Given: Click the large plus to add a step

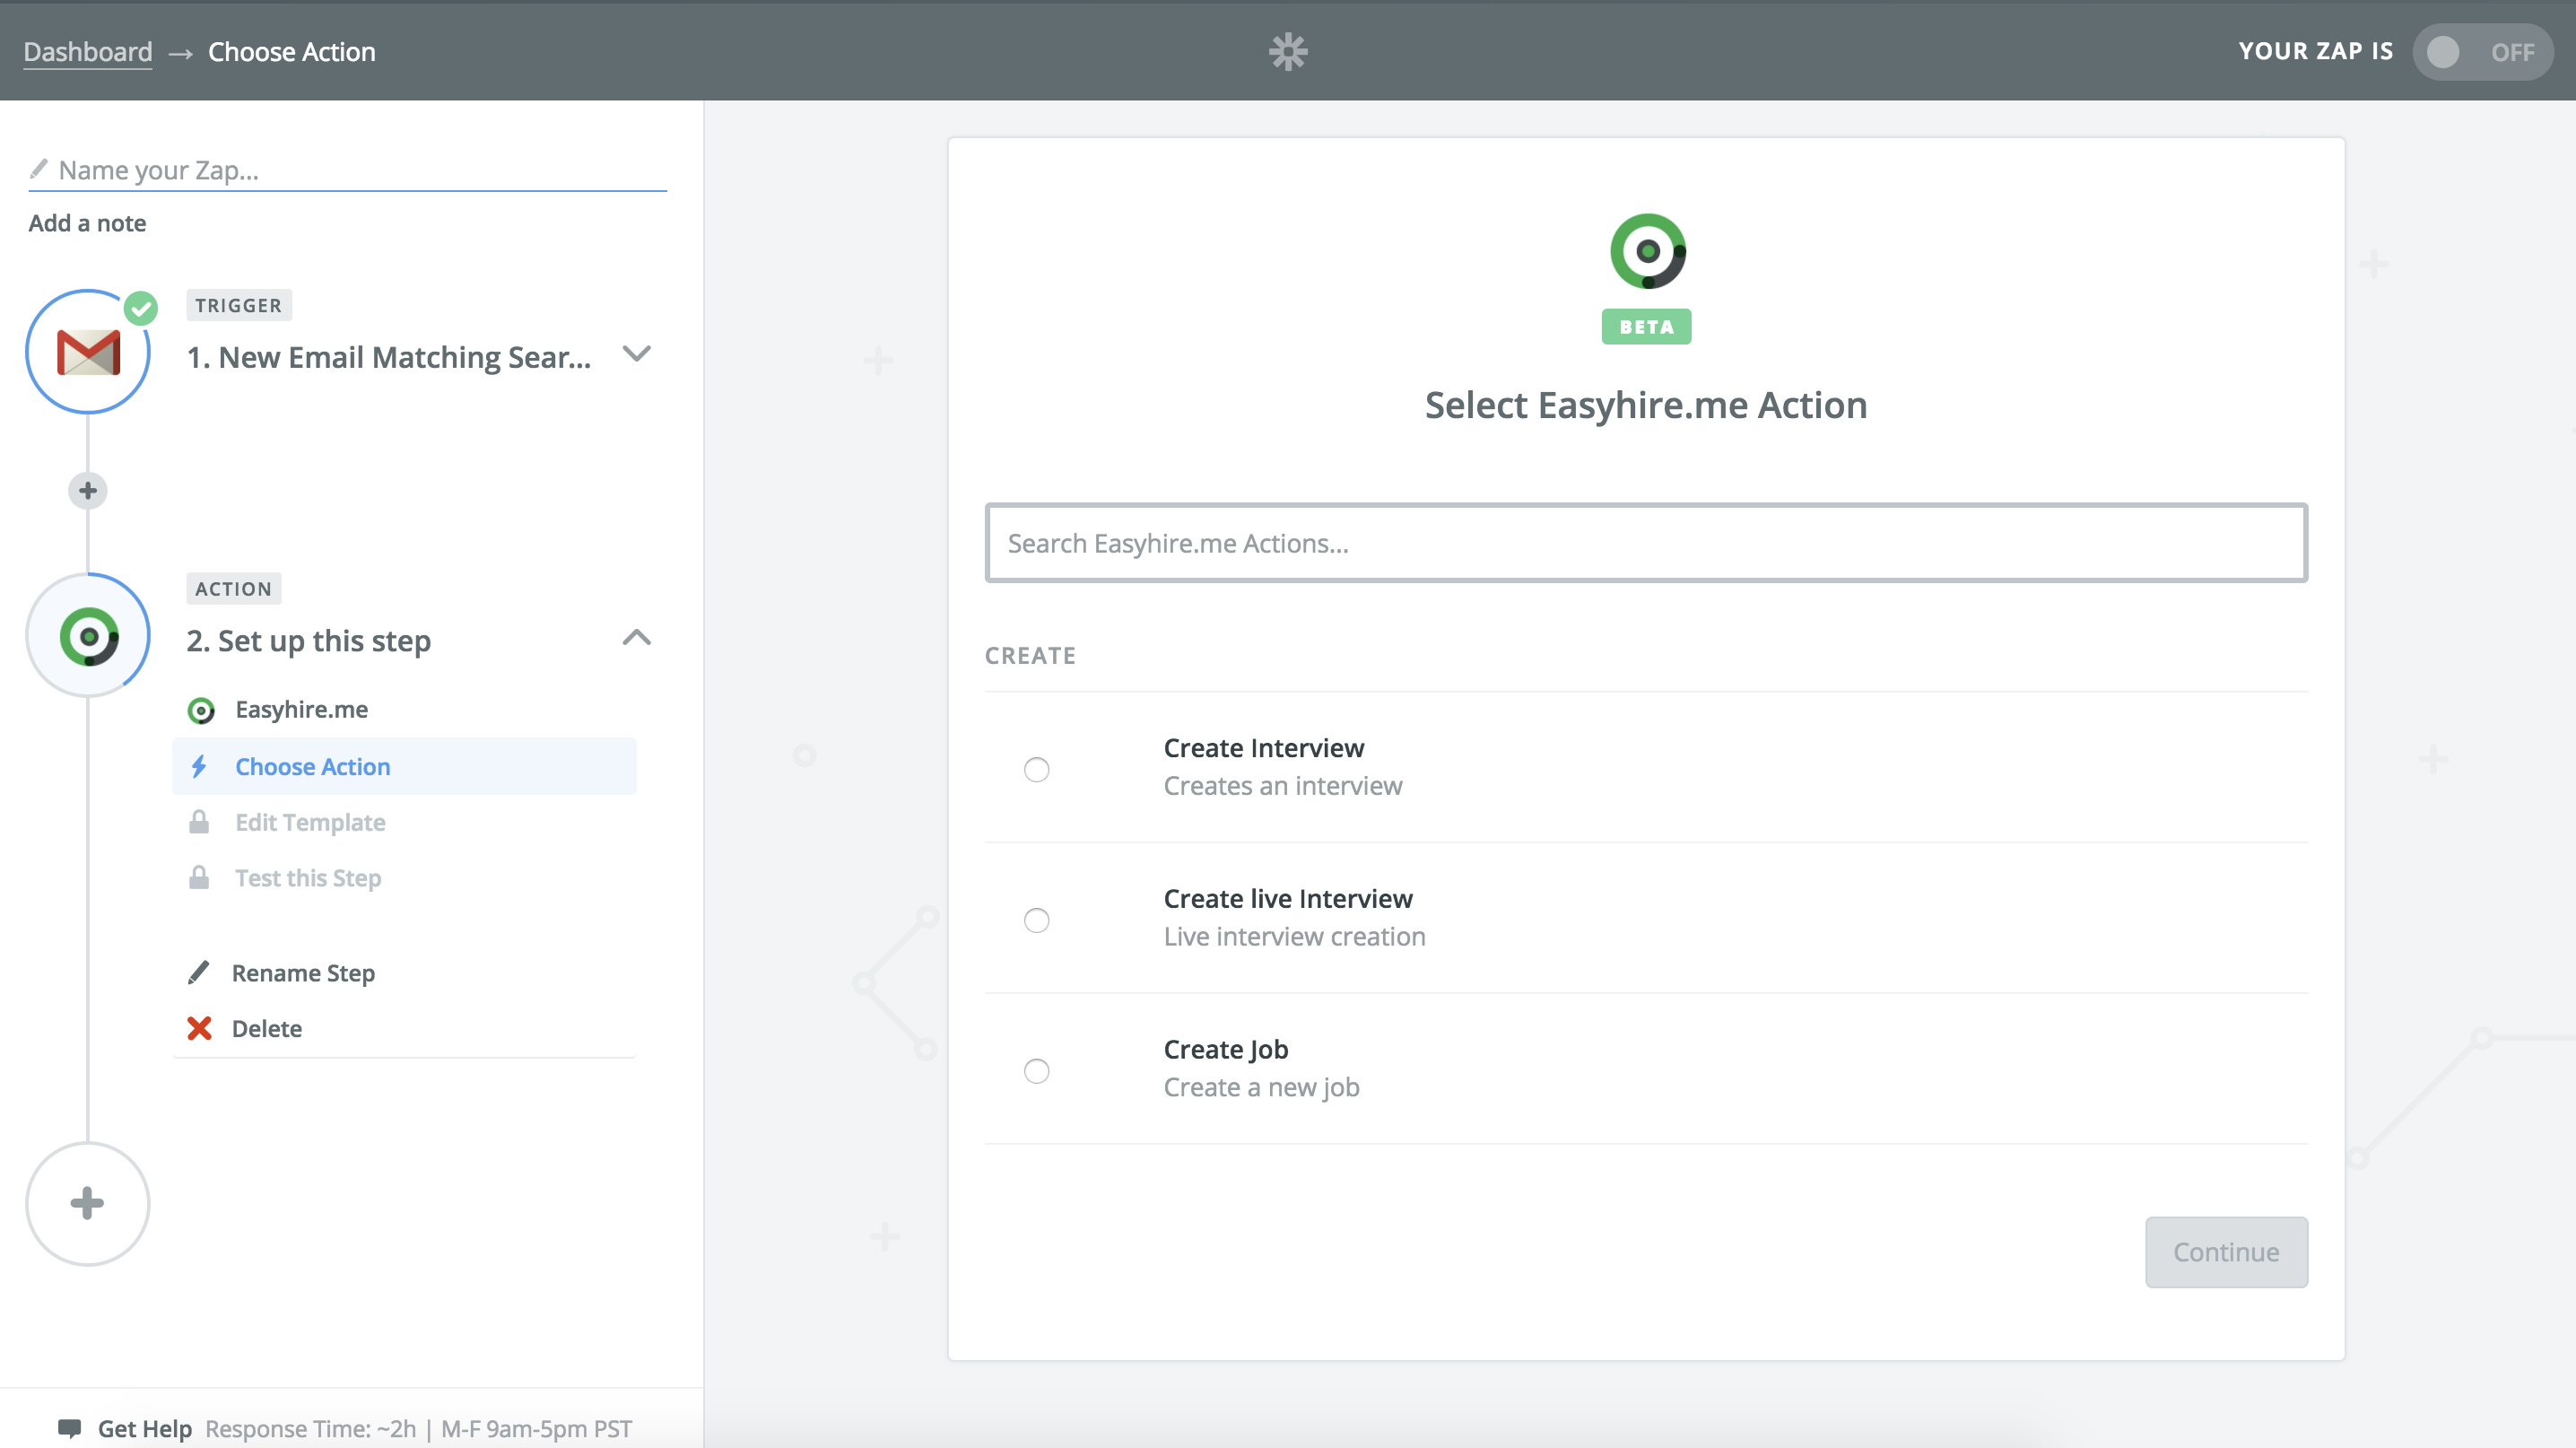Looking at the screenshot, I should coord(88,1203).
